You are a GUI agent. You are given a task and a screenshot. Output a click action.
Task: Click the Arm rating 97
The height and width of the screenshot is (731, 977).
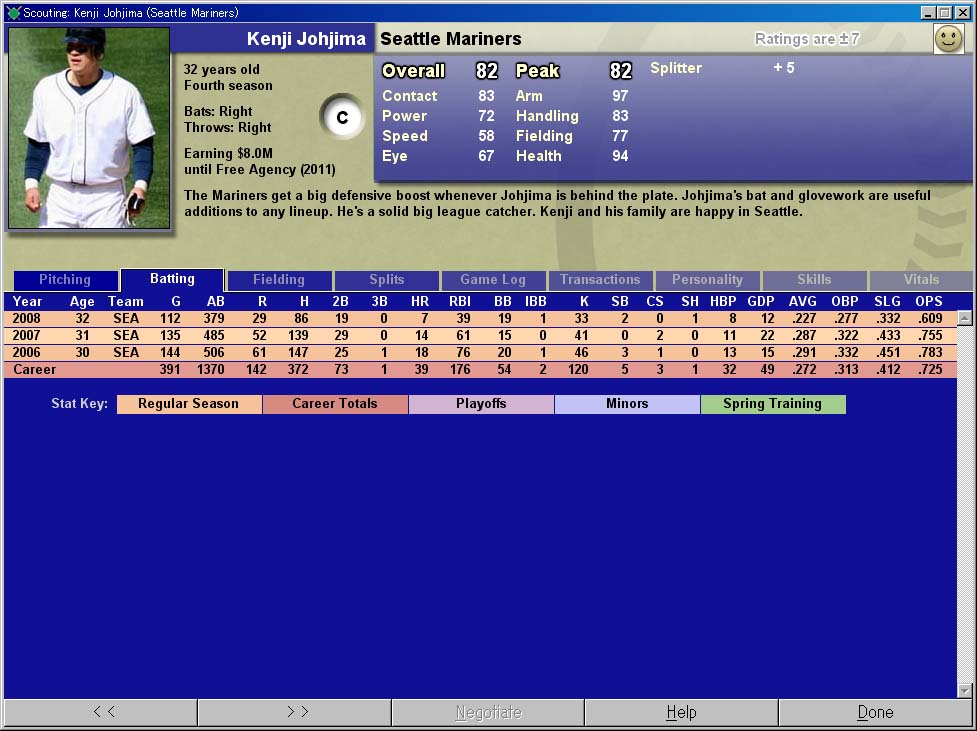(x=620, y=96)
